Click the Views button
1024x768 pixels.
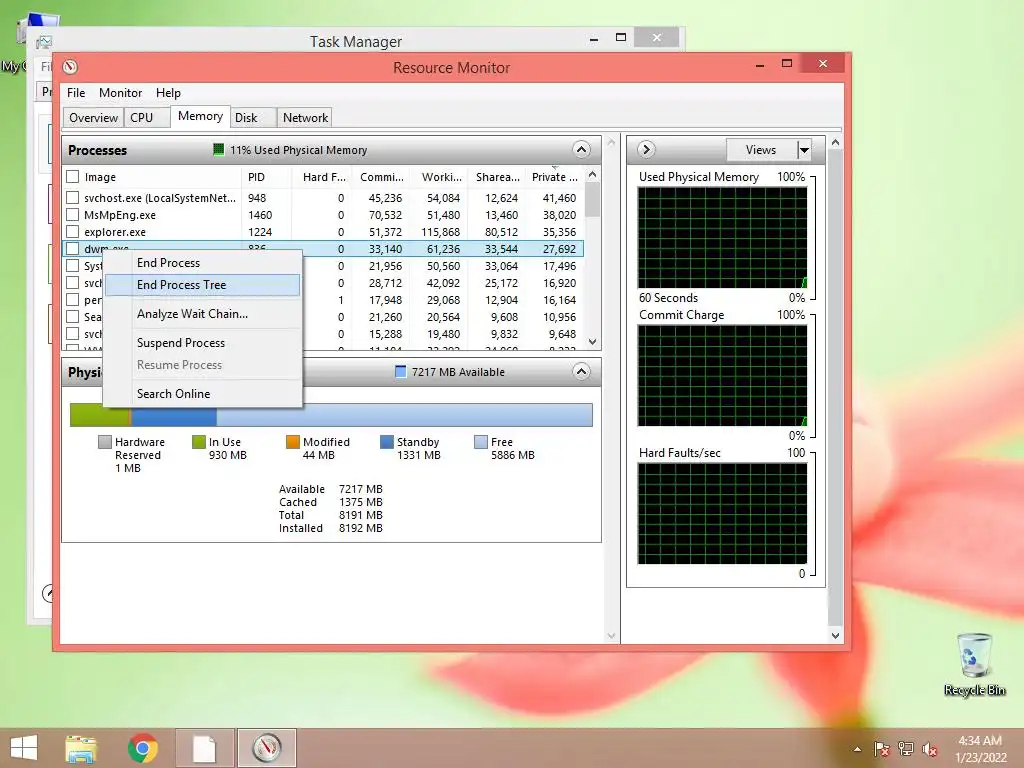click(x=761, y=150)
